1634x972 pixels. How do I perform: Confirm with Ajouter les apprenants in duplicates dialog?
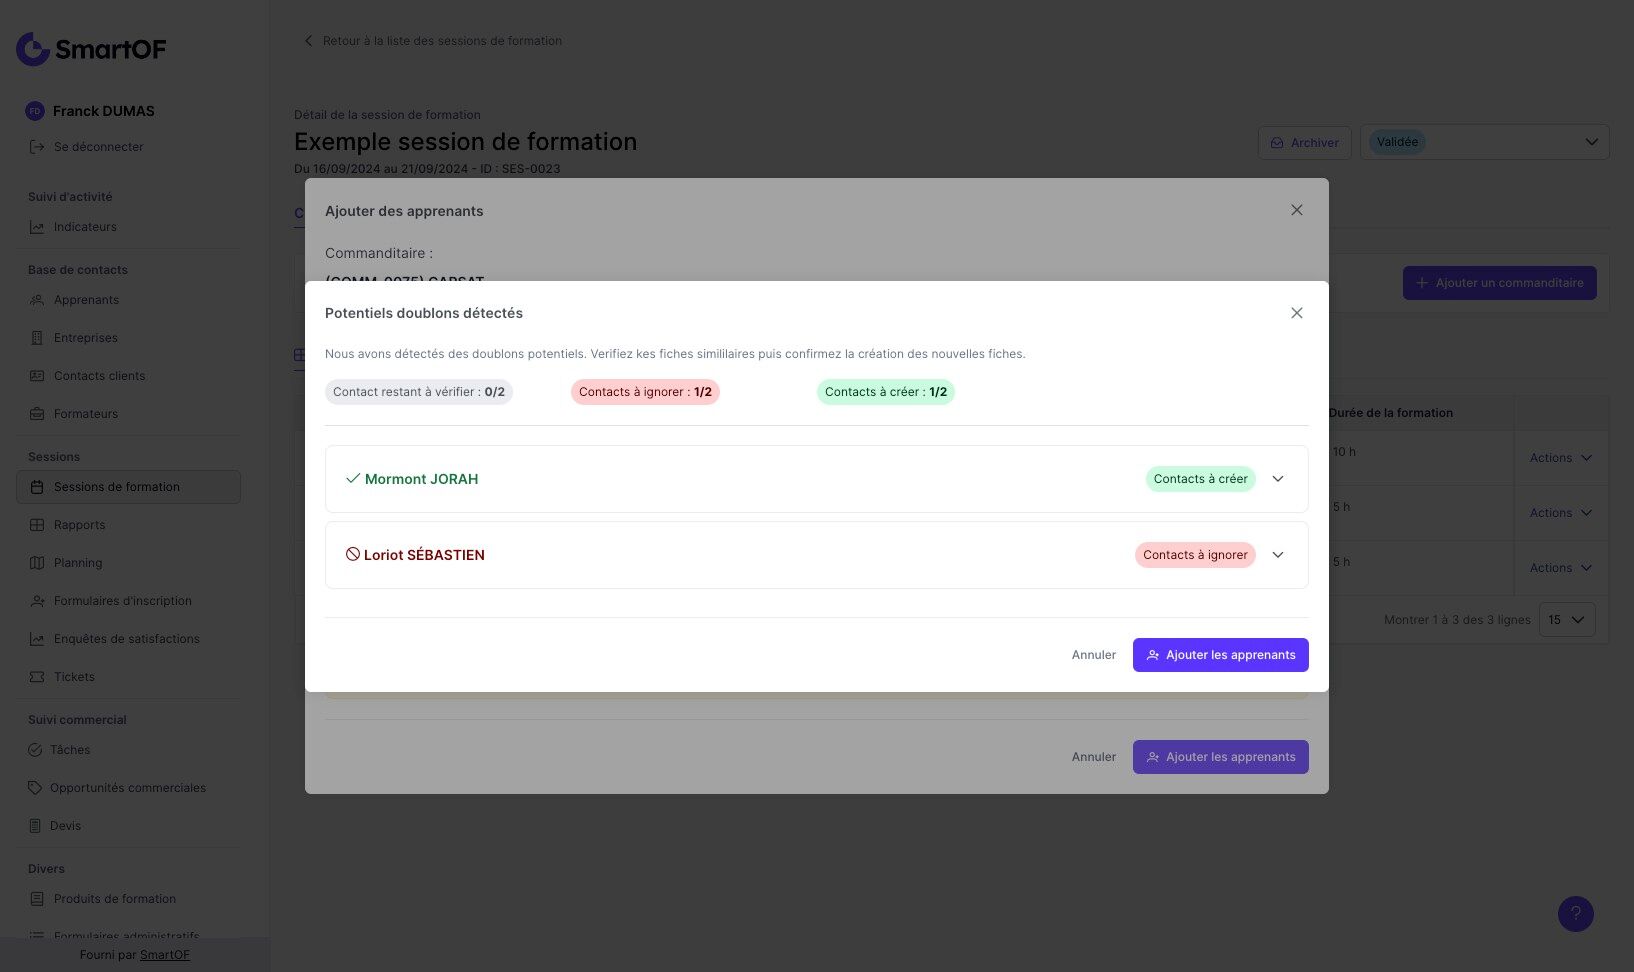click(1221, 655)
